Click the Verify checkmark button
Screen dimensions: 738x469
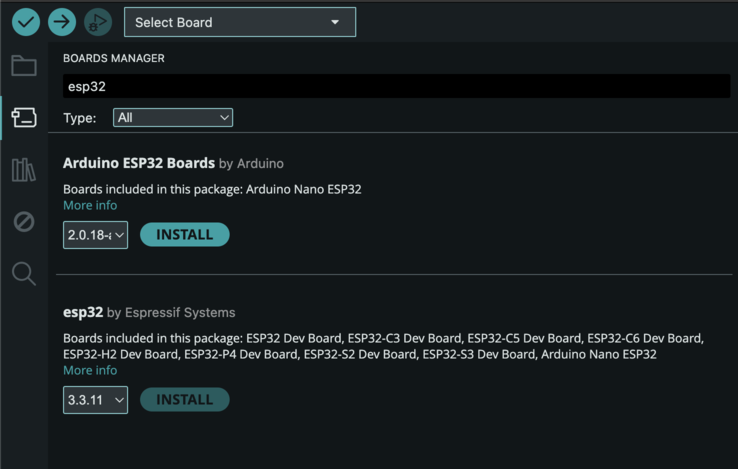click(26, 22)
